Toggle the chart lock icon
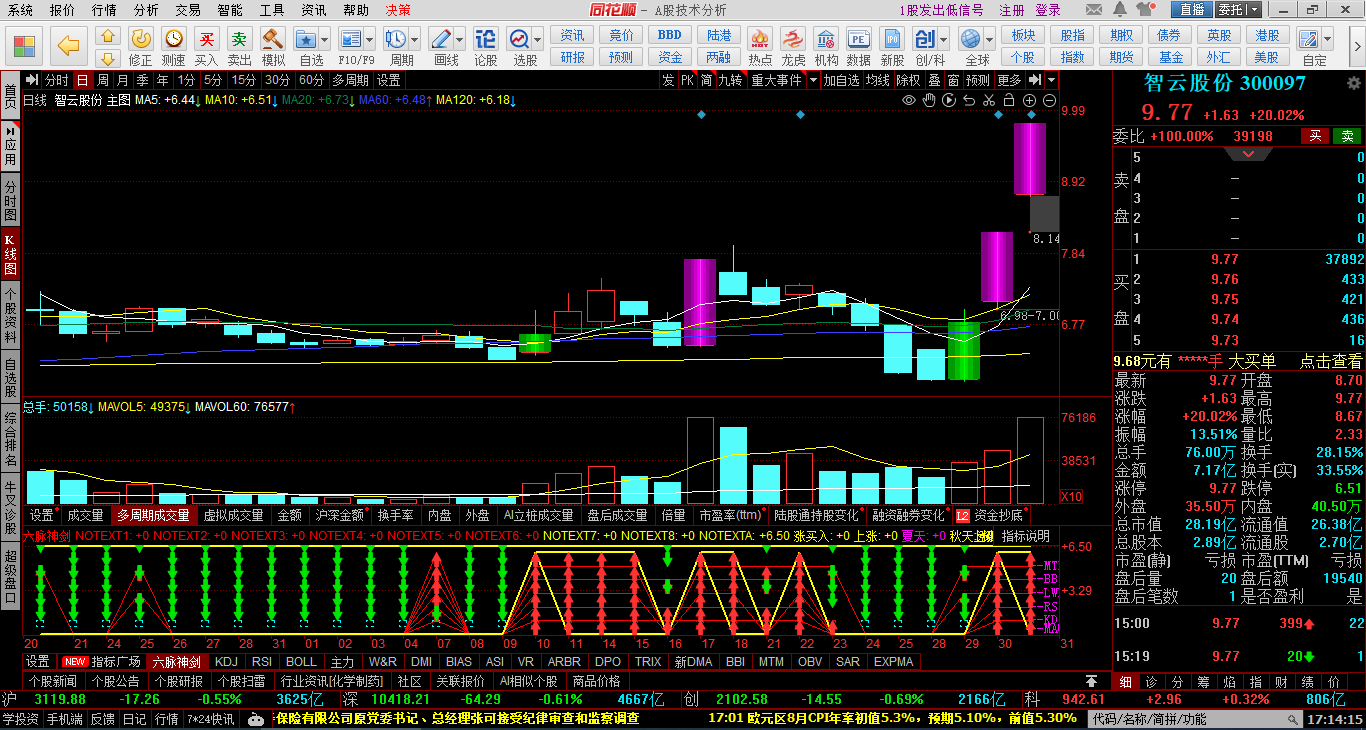 (x=1009, y=100)
